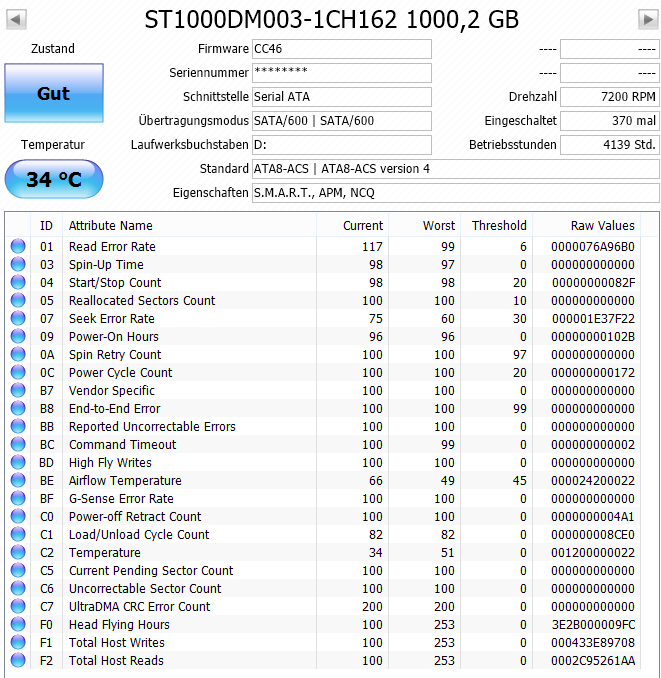The height and width of the screenshot is (678, 661).
Task: Click raw value '3E2B000009FC'
Action: click(x=593, y=624)
